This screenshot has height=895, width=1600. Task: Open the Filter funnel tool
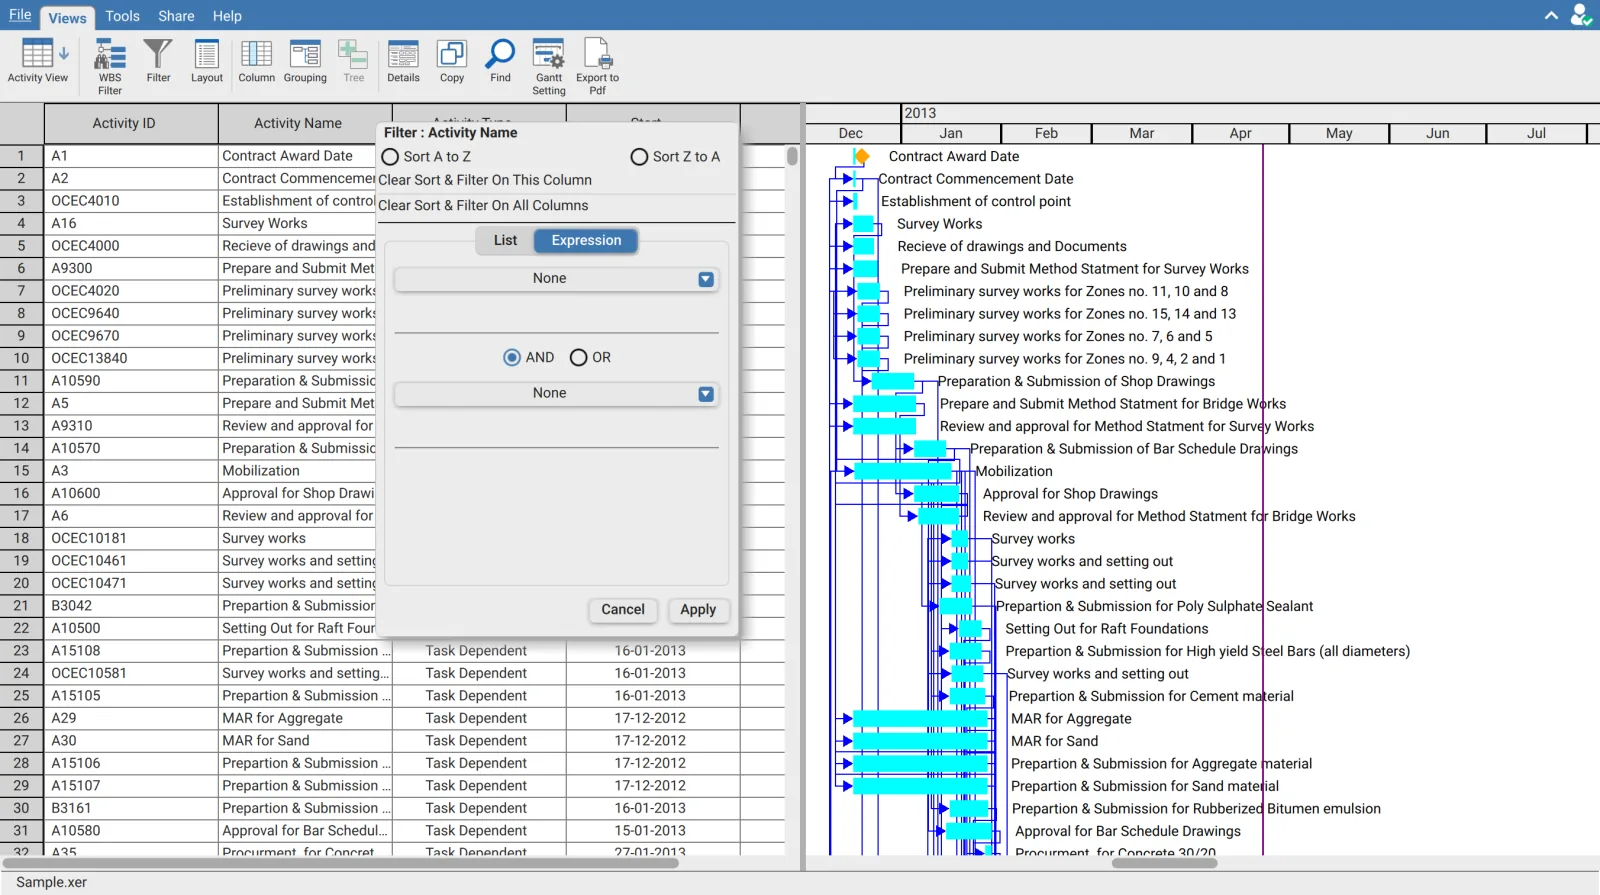point(158,60)
